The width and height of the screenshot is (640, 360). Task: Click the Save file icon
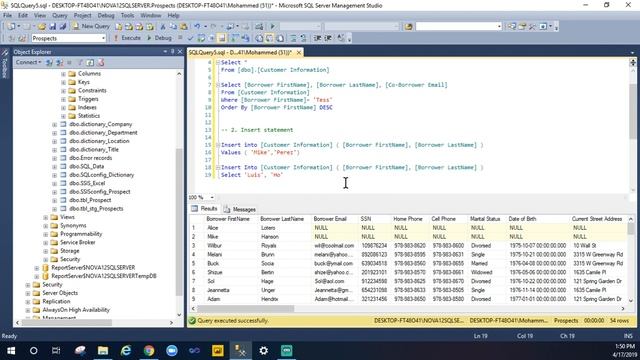(53, 27)
